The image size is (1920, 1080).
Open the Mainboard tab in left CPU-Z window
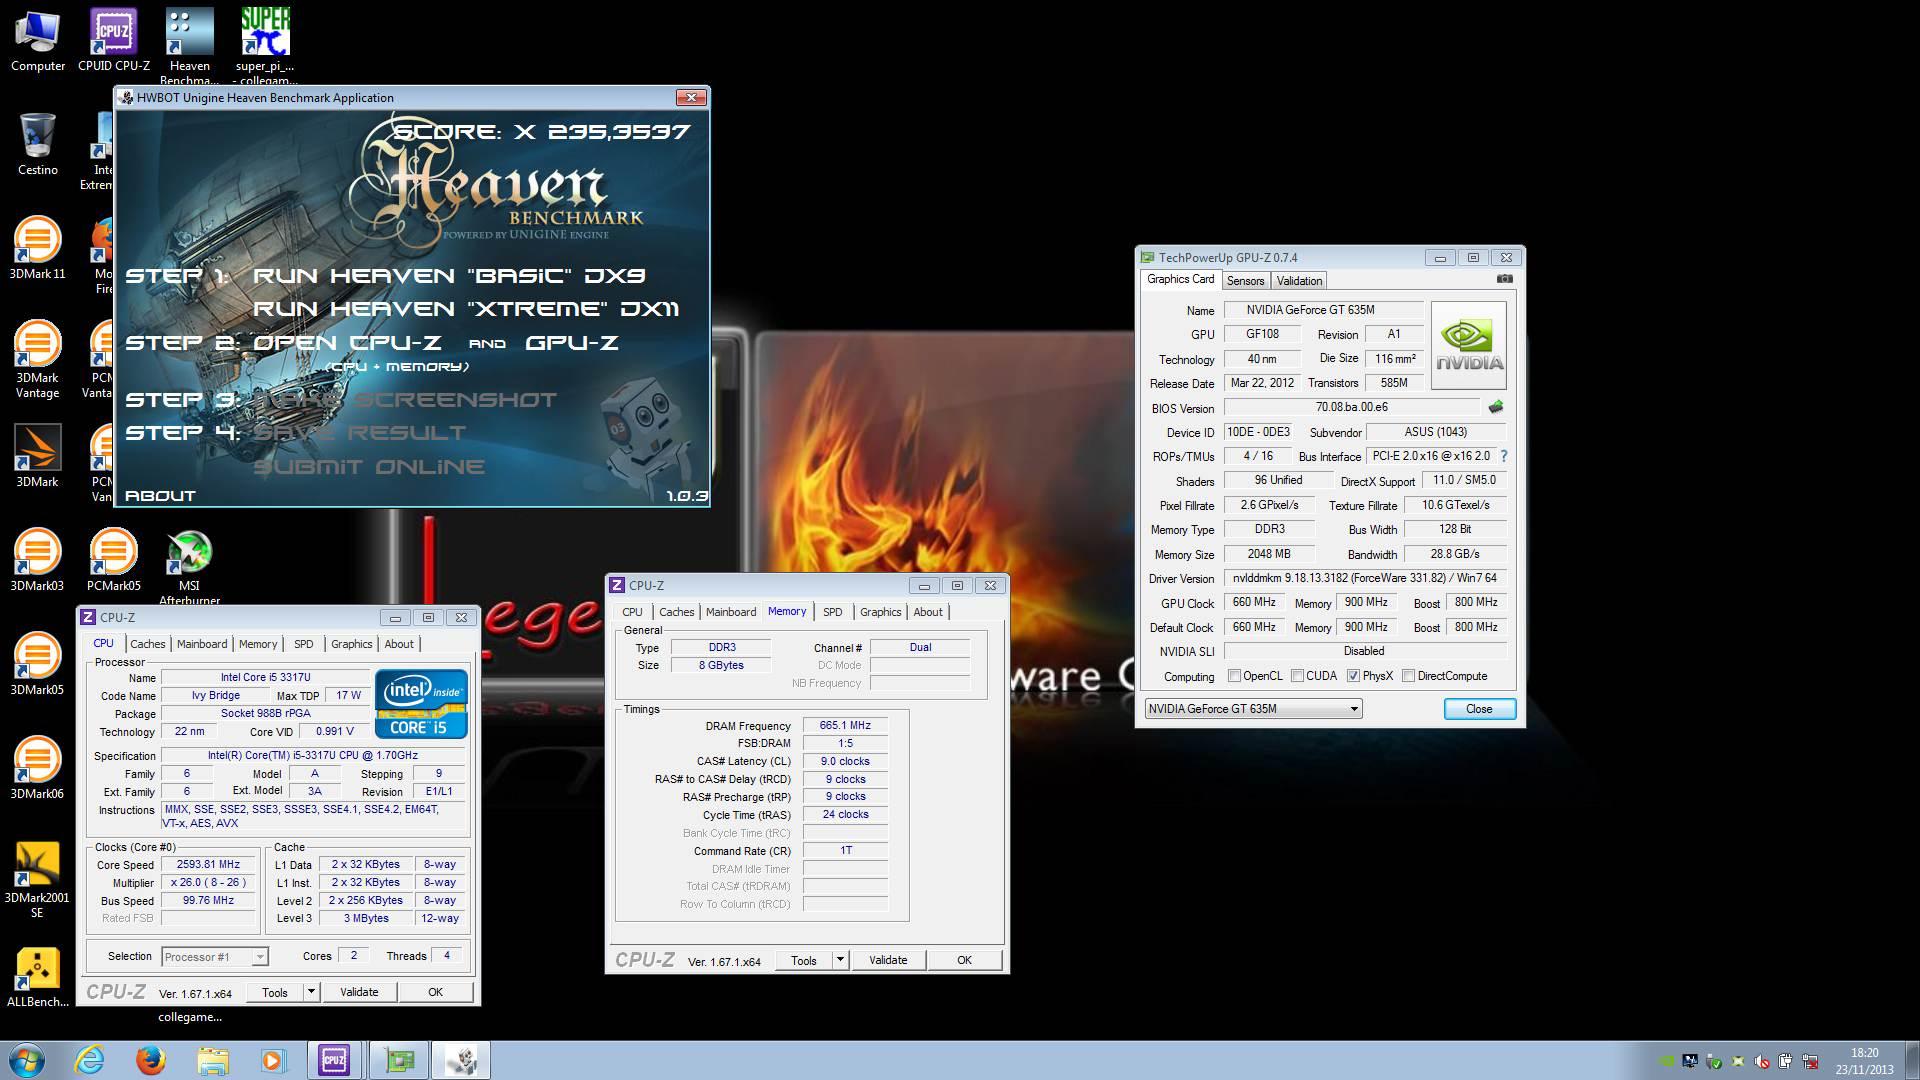coord(202,644)
